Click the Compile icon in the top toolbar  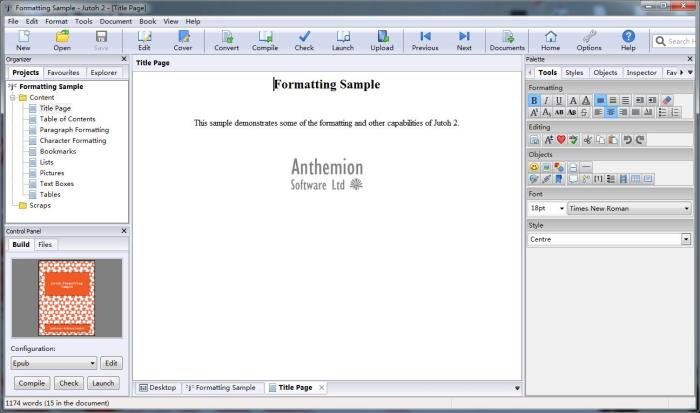coord(265,40)
